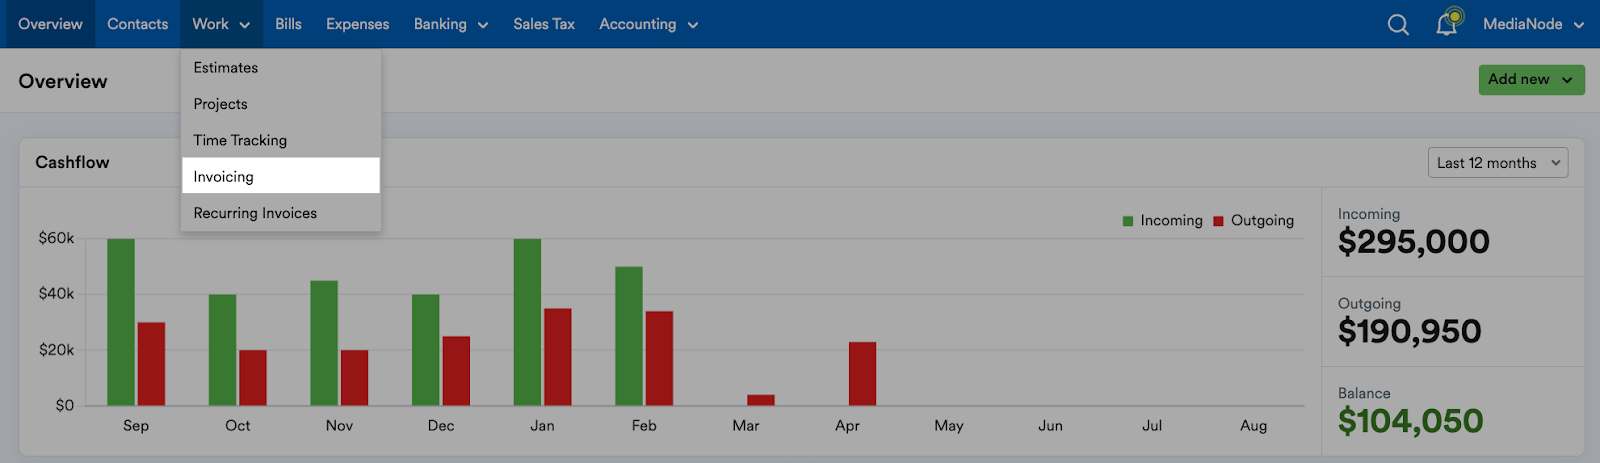This screenshot has height=463, width=1600.
Task: Click the red Outgoing legend square
Action: (1218, 221)
